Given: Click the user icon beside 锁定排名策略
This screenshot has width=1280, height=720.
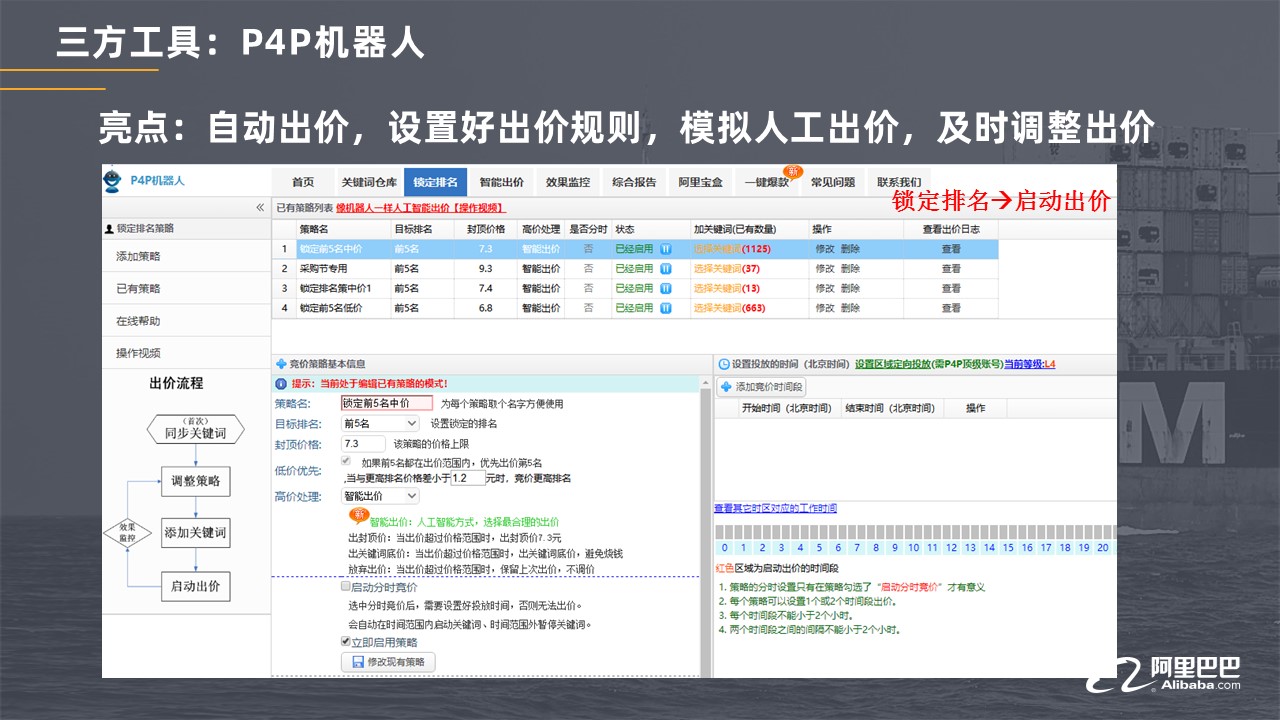Looking at the screenshot, I should [110, 229].
